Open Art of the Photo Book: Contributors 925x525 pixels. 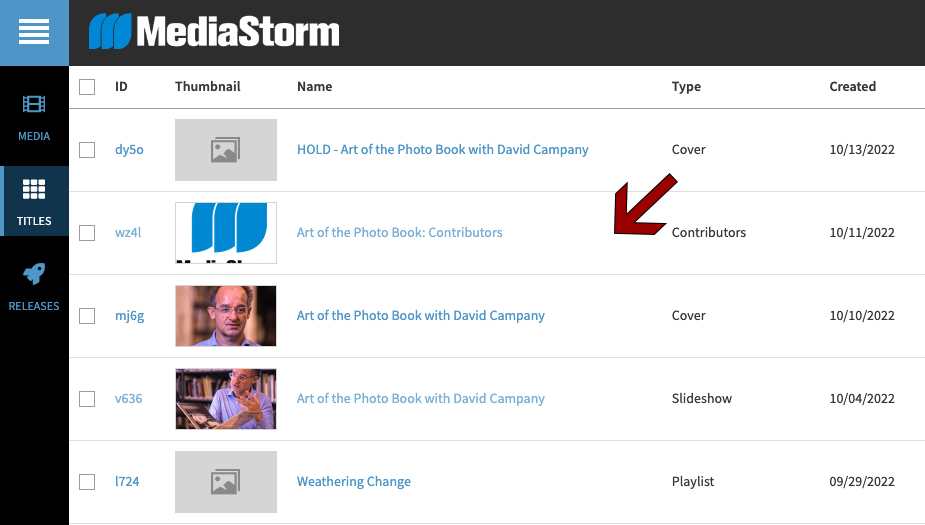click(x=399, y=233)
